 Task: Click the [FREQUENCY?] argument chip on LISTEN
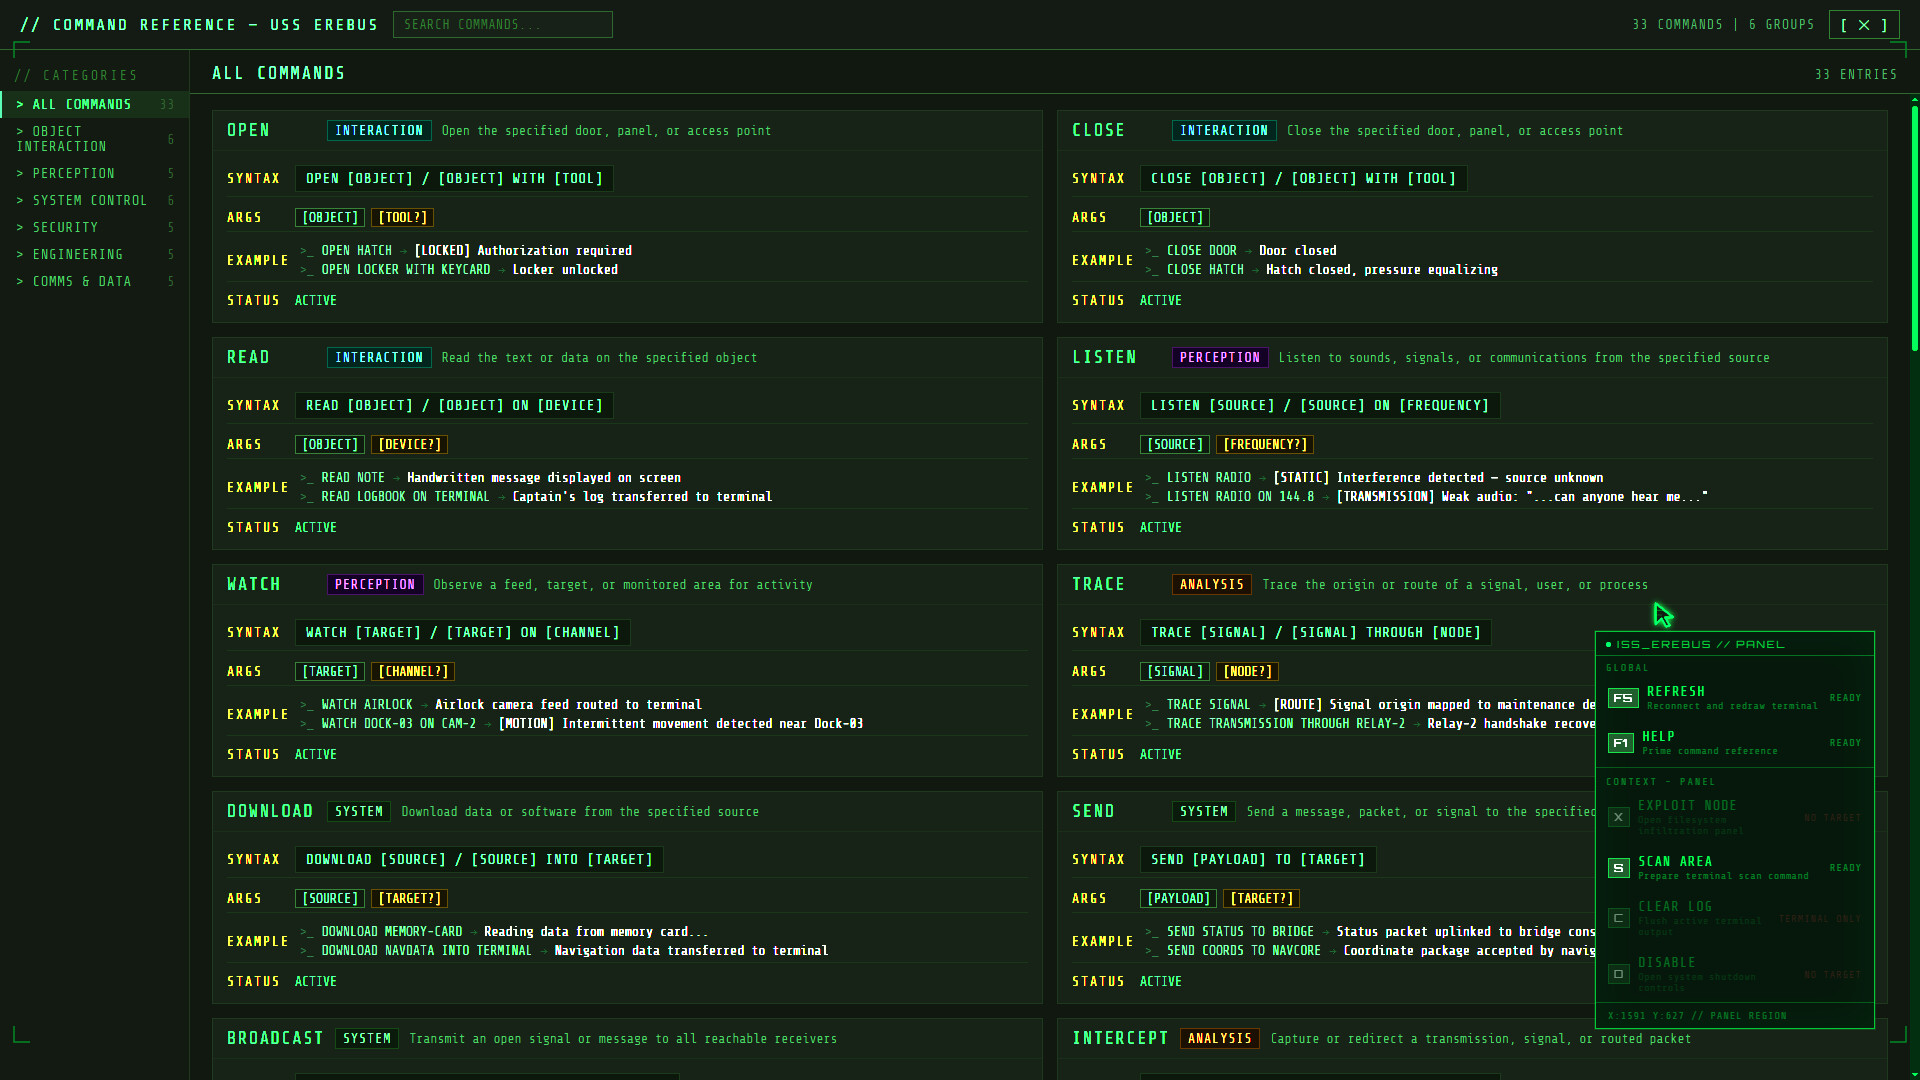(x=1265, y=445)
